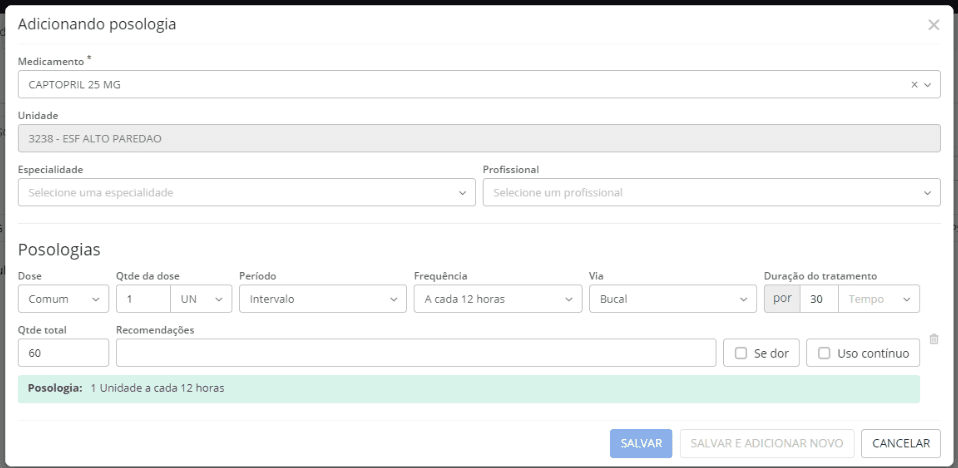
Task: Open the Dose type dropdown showing Comum
Action: point(63,299)
